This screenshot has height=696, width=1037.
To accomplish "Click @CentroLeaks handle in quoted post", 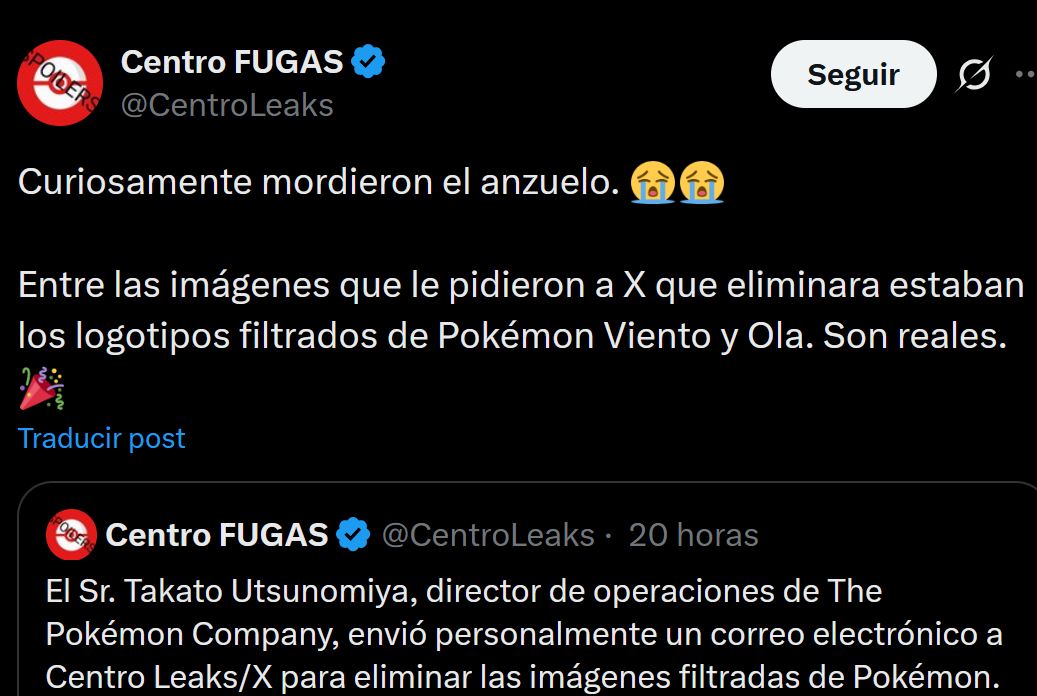I will click(488, 535).
